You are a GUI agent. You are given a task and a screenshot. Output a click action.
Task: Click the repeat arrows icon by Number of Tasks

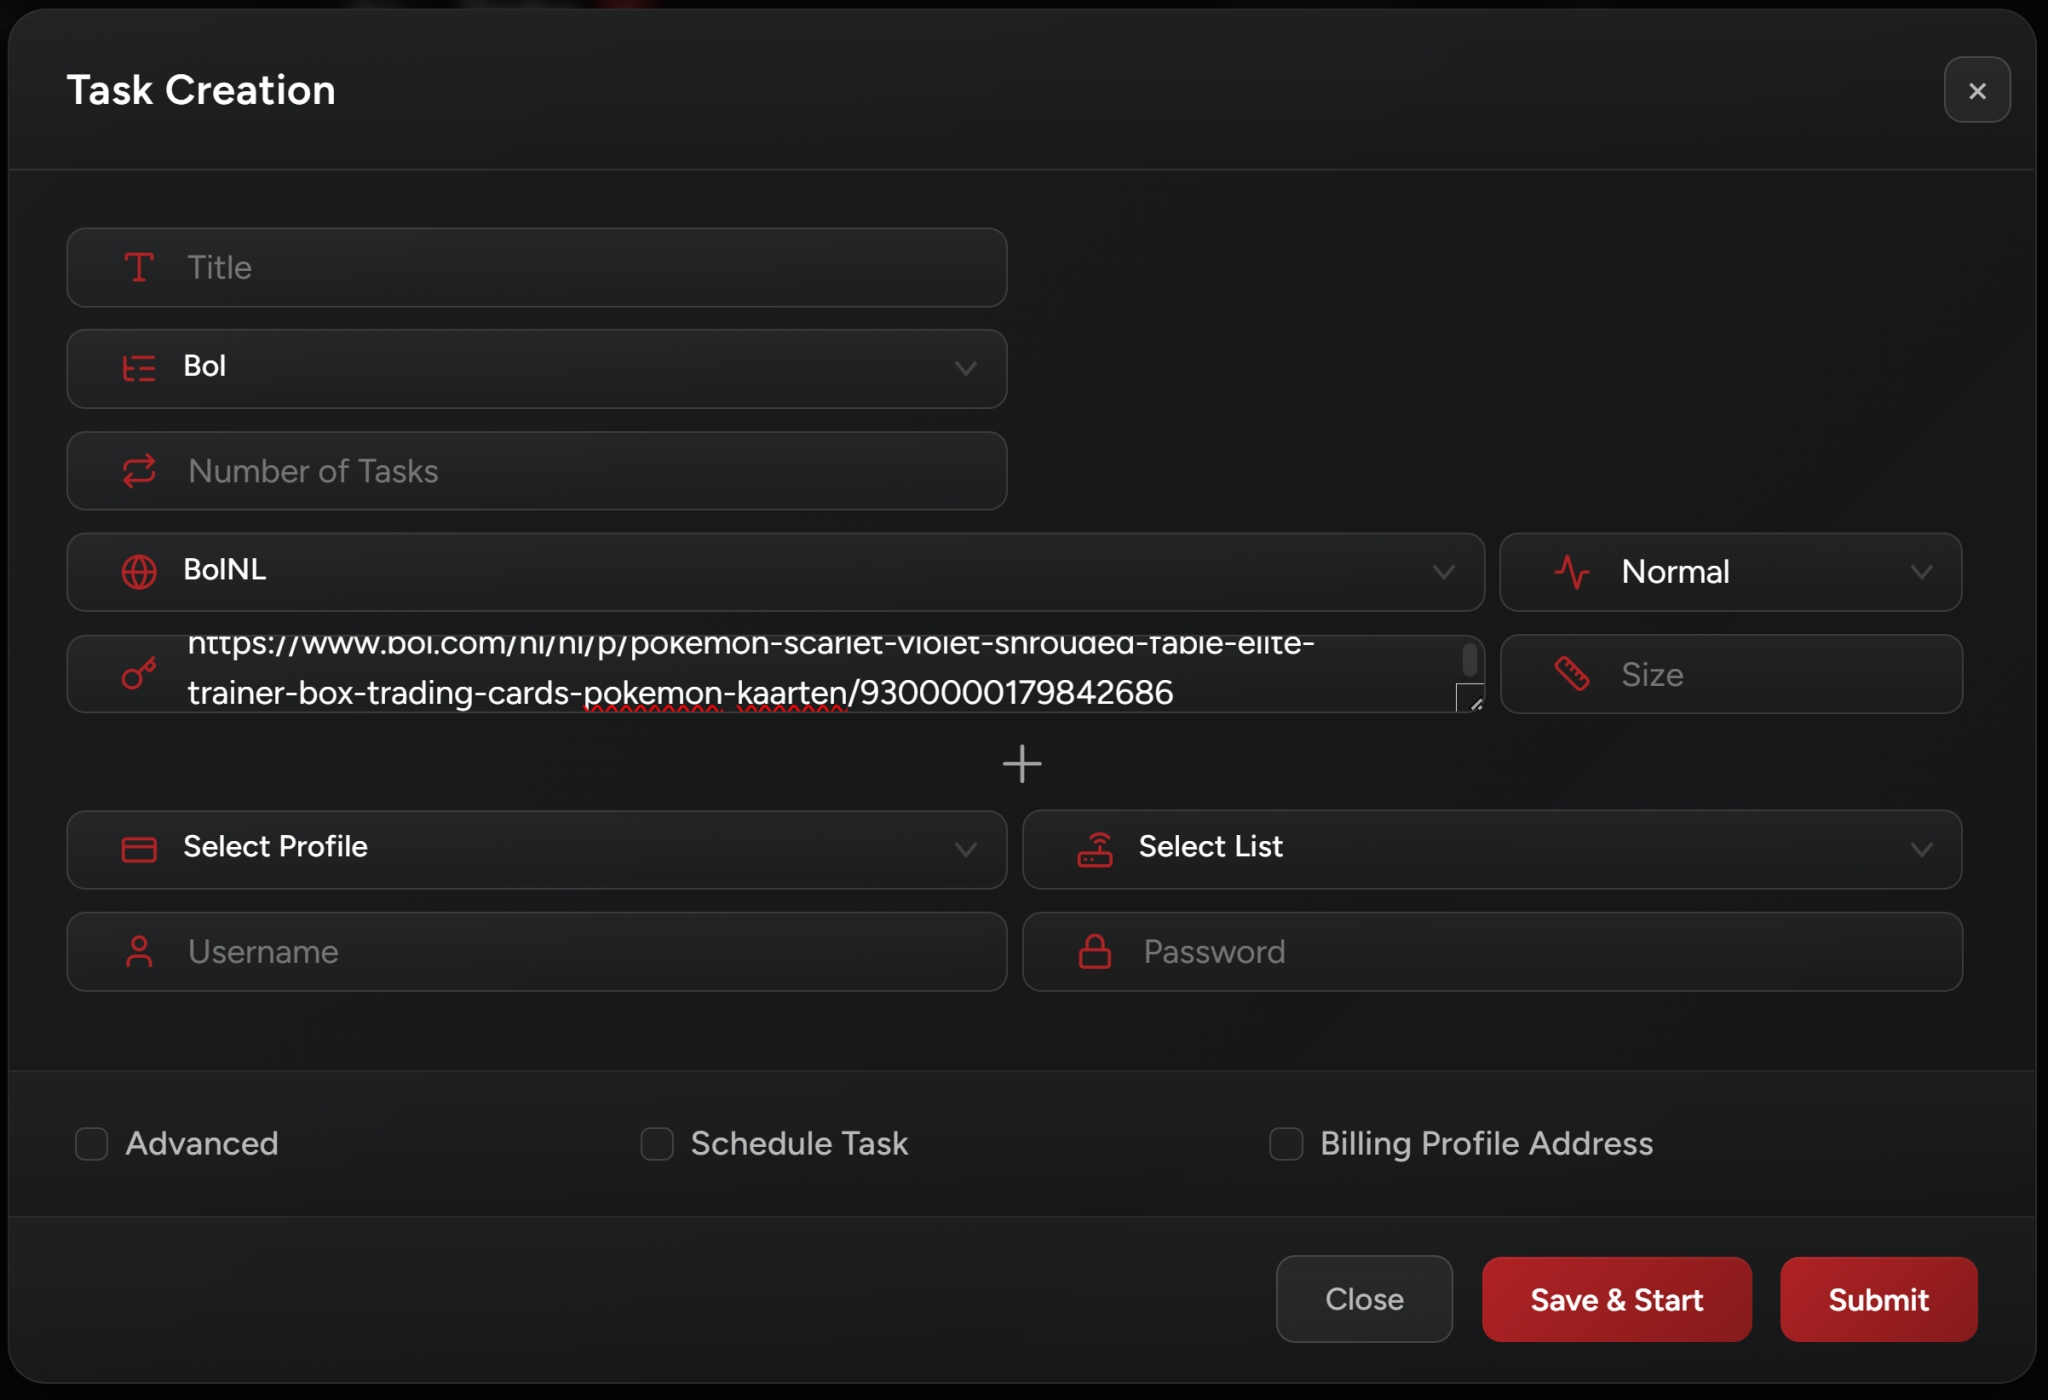click(x=139, y=471)
